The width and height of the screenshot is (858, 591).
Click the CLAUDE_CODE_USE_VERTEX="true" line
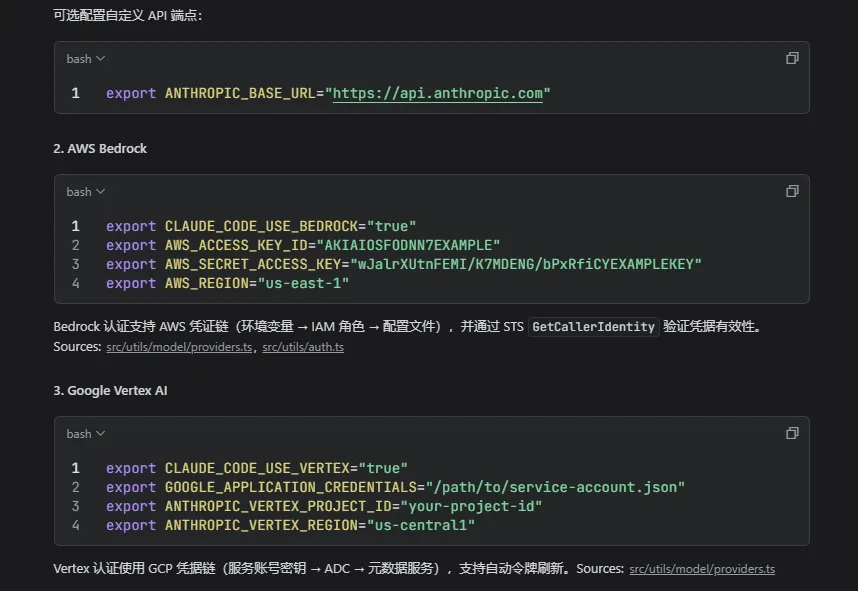257,468
